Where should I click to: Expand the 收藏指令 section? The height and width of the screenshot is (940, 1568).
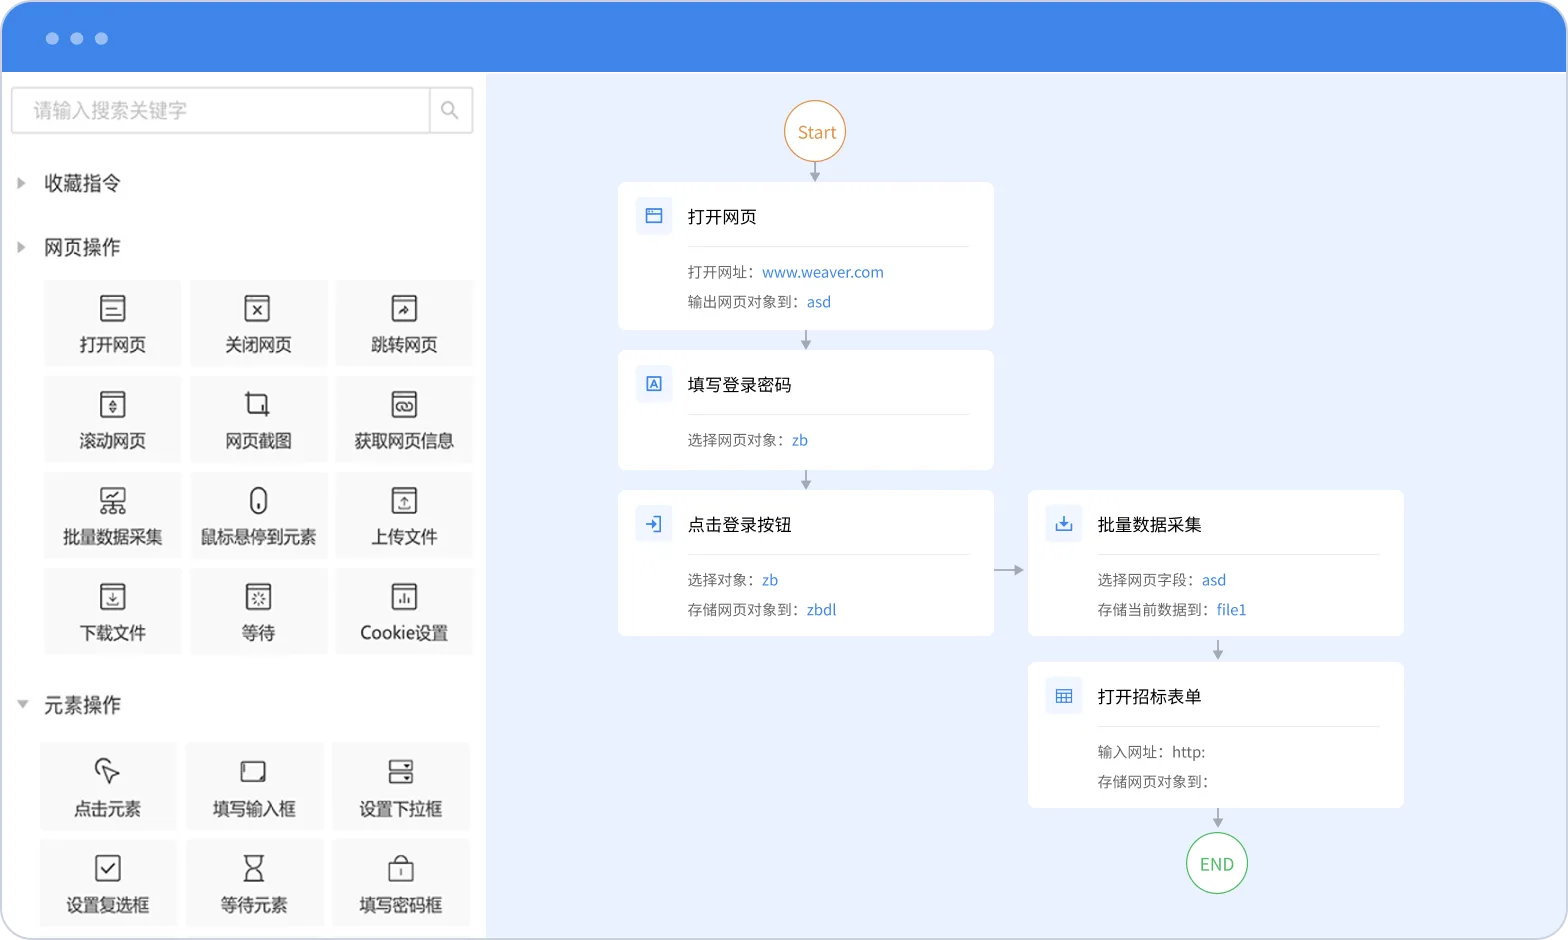point(21,183)
